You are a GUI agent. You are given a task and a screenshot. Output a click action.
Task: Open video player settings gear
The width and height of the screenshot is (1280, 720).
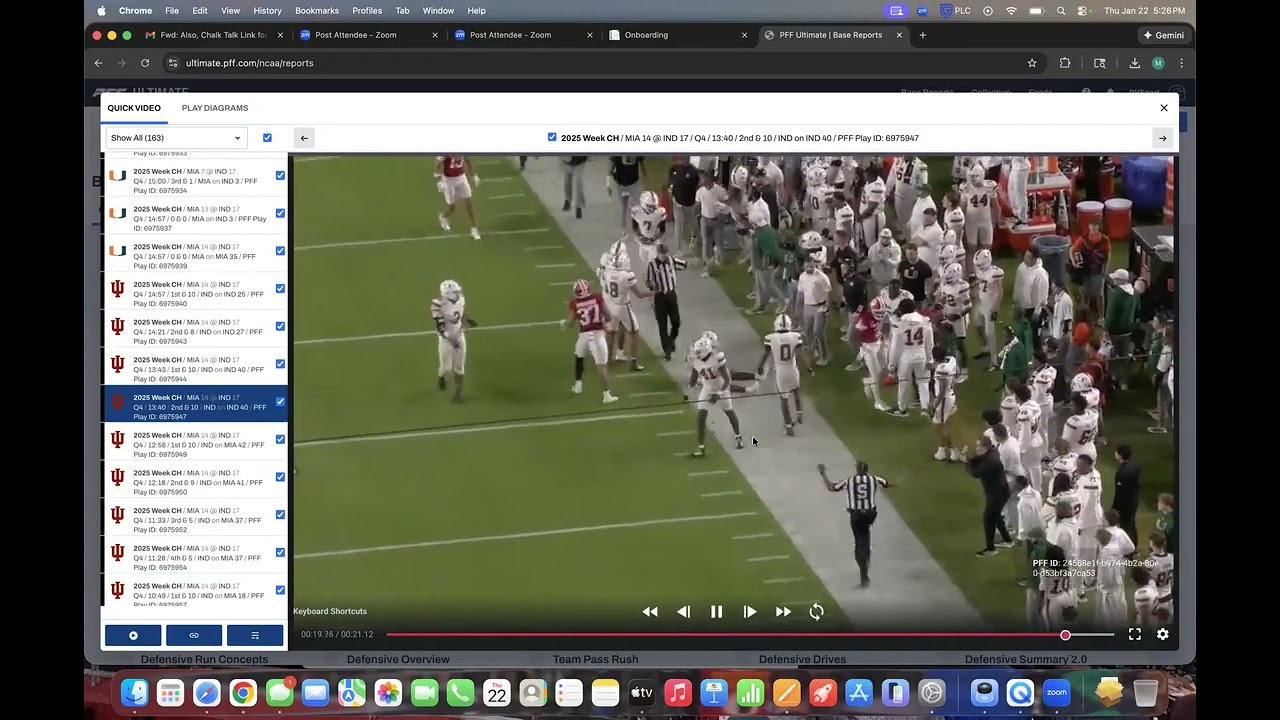click(x=1163, y=634)
